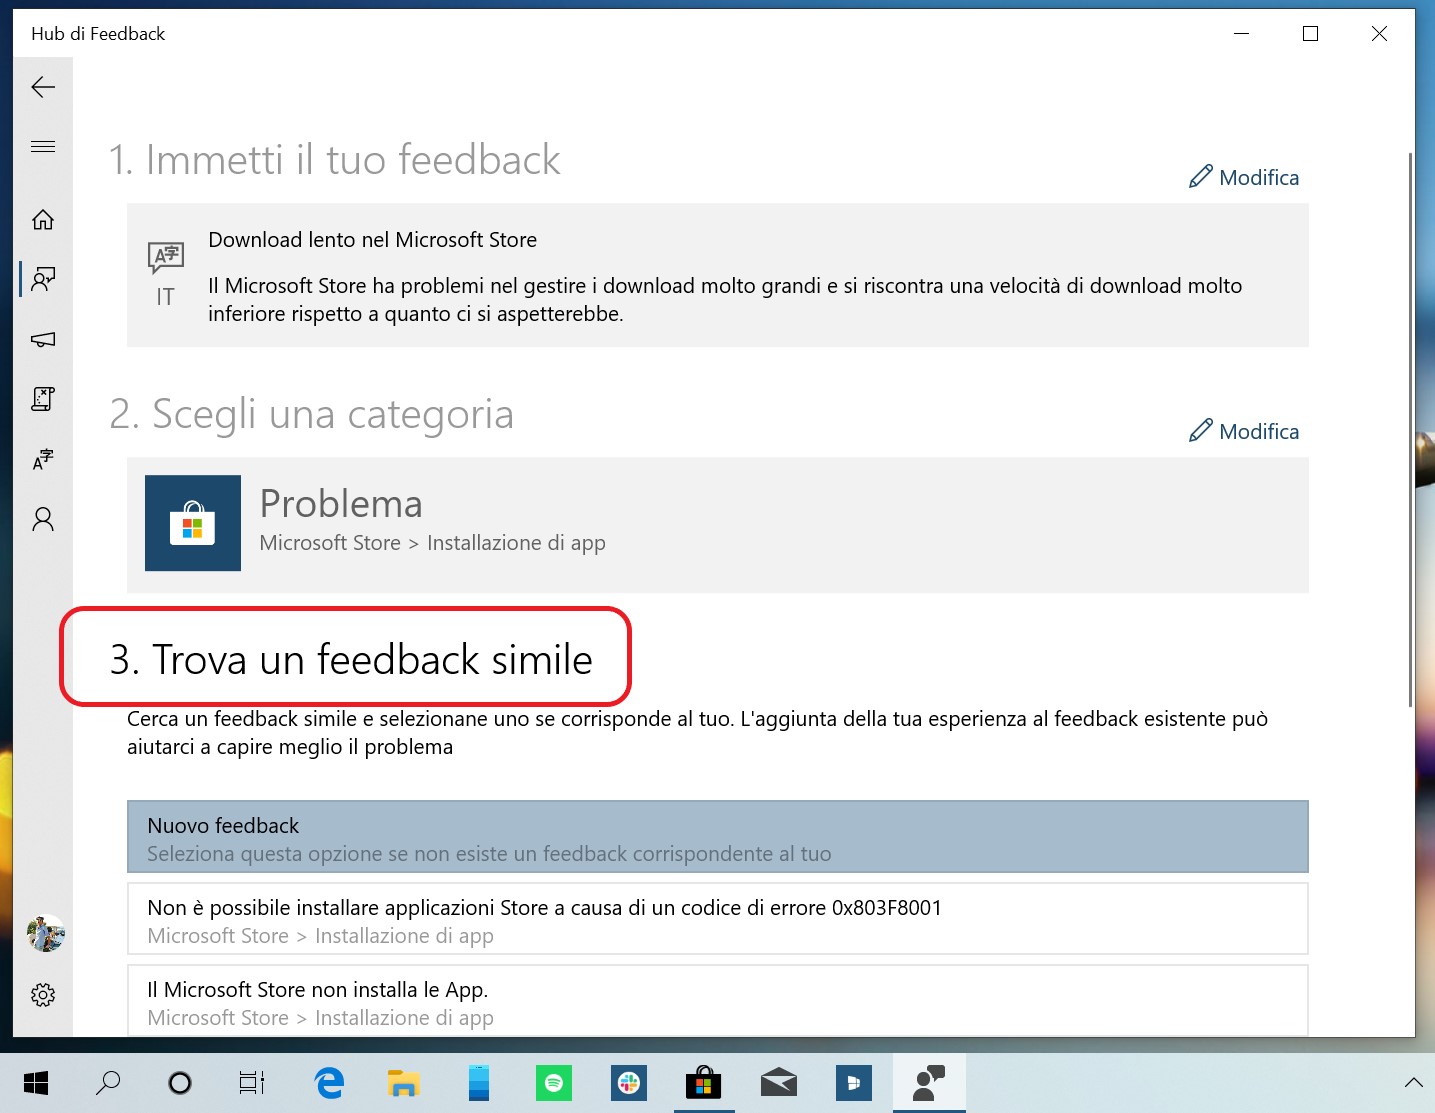Open the Windows Start menu
The height and width of the screenshot is (1113, 1435).
(x=36, y=1083)
